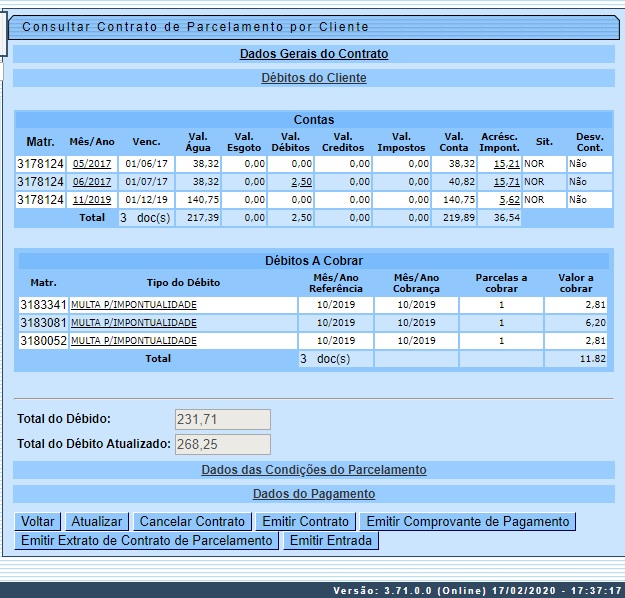Click the 15,21 acréscimo link
This screenshot has width=625, height=598.
[506, 164]
